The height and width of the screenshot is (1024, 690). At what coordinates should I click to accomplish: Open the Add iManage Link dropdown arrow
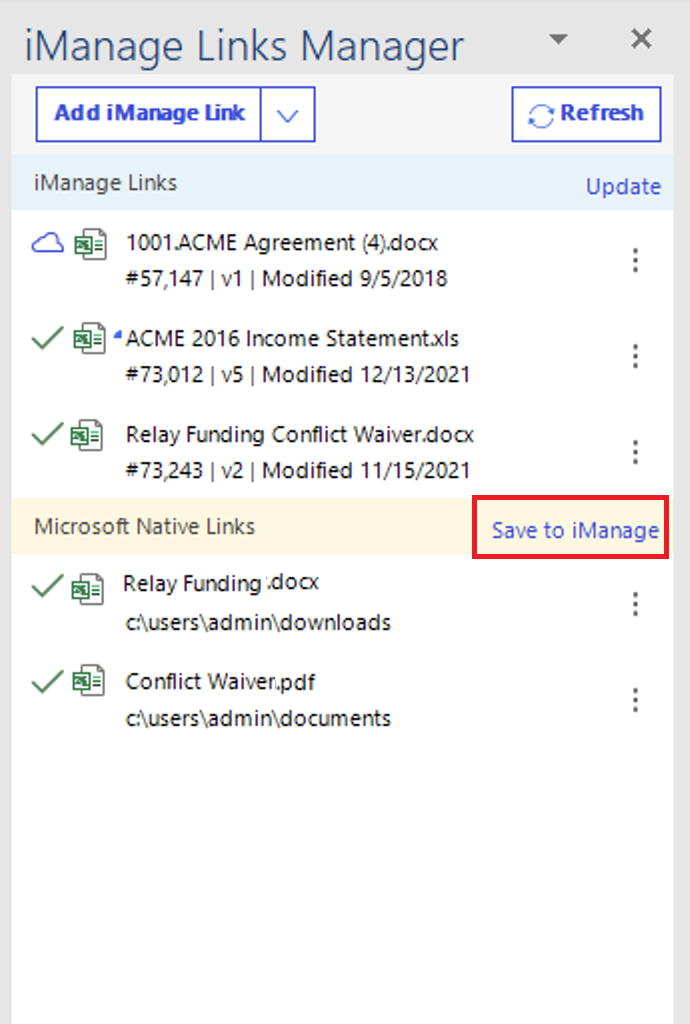(288, 114)
